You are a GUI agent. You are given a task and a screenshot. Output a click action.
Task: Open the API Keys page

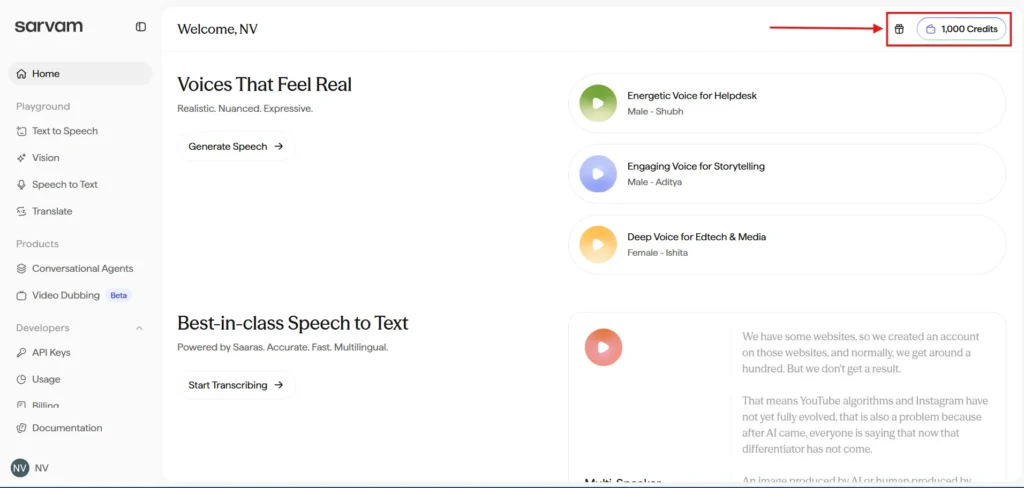51,353
